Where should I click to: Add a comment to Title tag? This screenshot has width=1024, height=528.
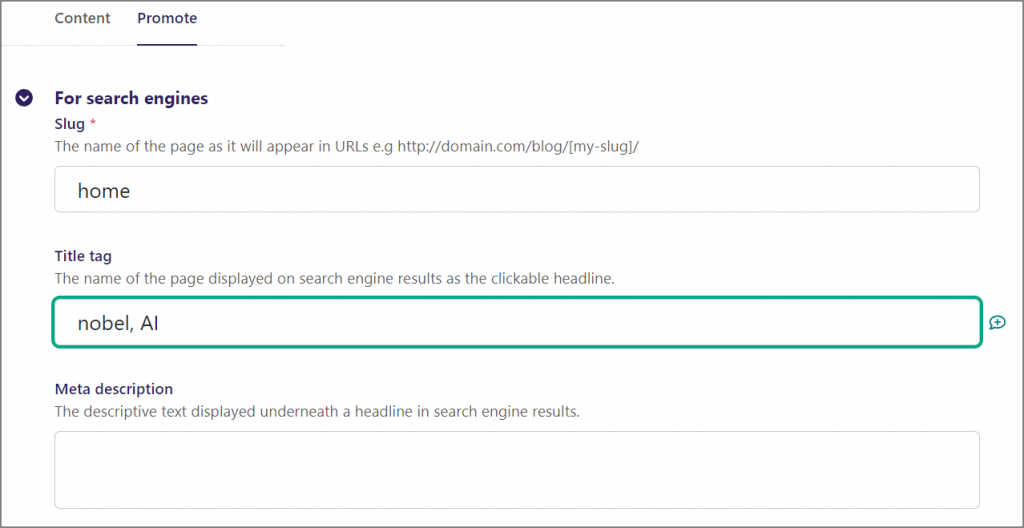click(x=997, y=322)
